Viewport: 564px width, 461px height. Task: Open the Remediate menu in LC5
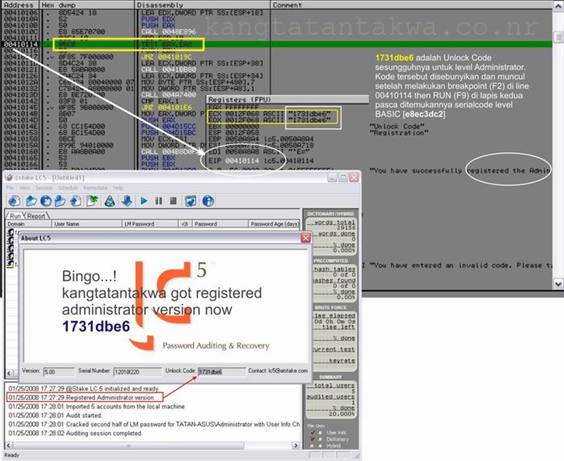tap(95, 188)
